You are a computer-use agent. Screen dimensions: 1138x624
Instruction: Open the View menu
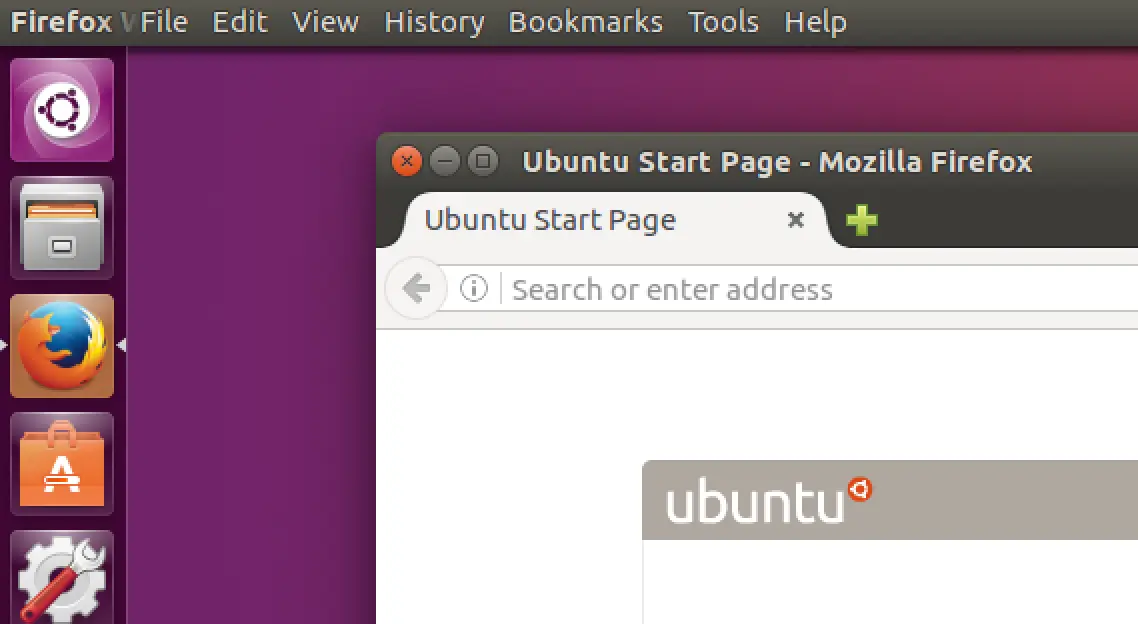[325, 22]
